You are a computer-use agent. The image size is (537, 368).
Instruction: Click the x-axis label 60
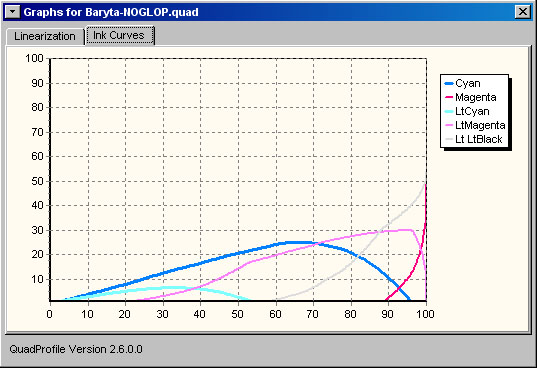[x=275, y=314]
